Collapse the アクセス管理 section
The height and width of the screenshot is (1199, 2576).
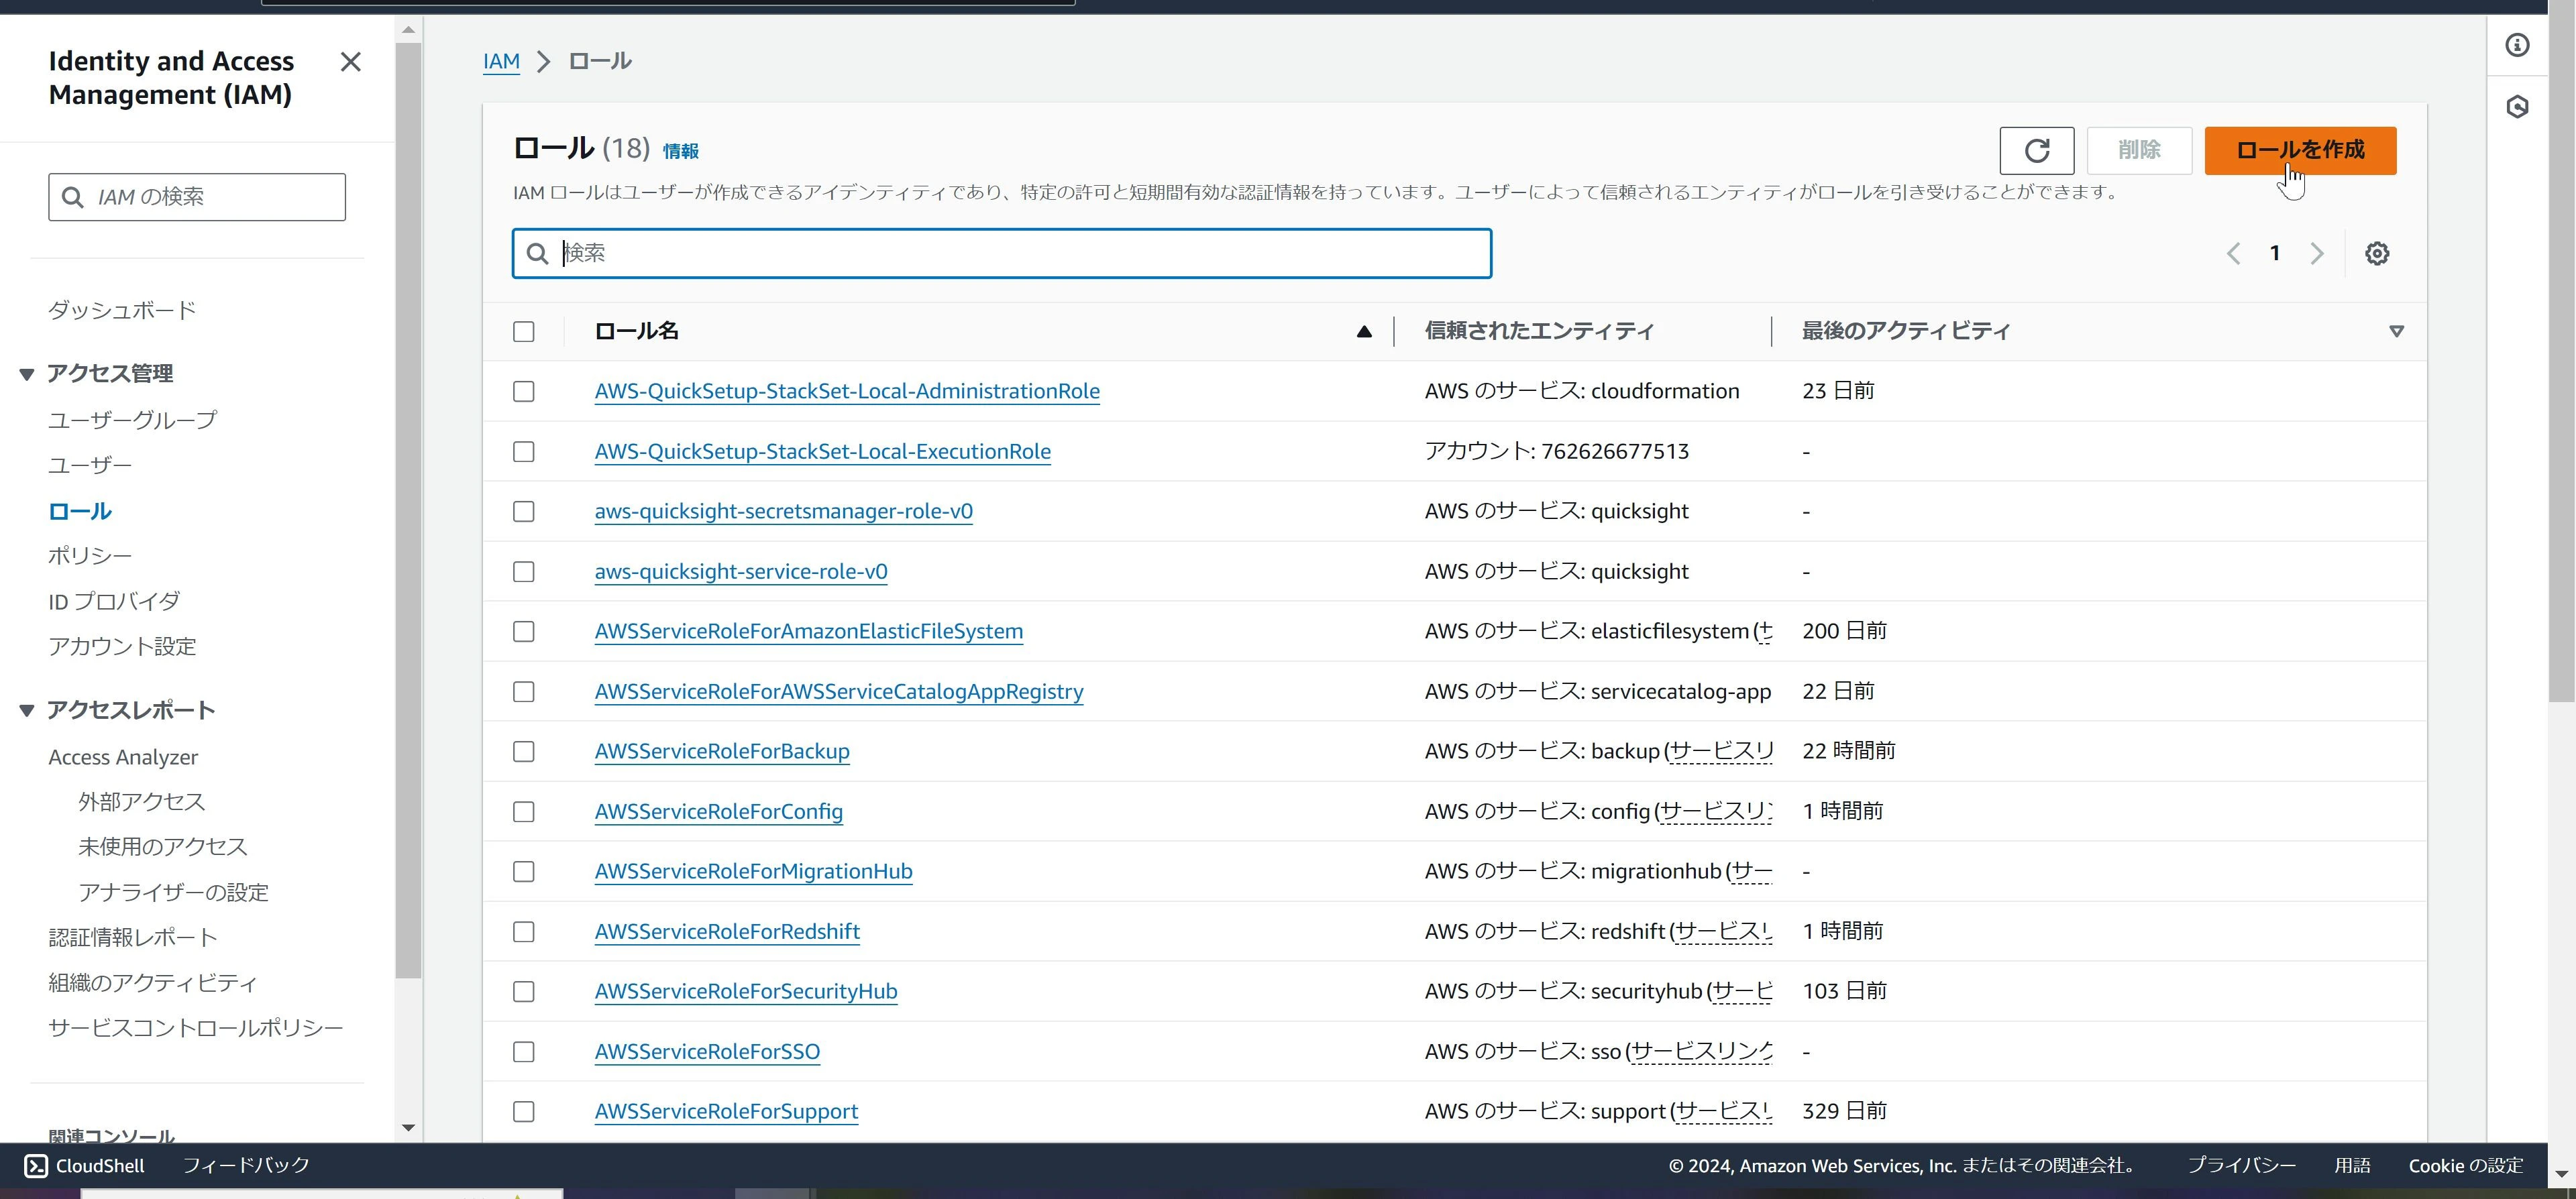click(27, 374)
